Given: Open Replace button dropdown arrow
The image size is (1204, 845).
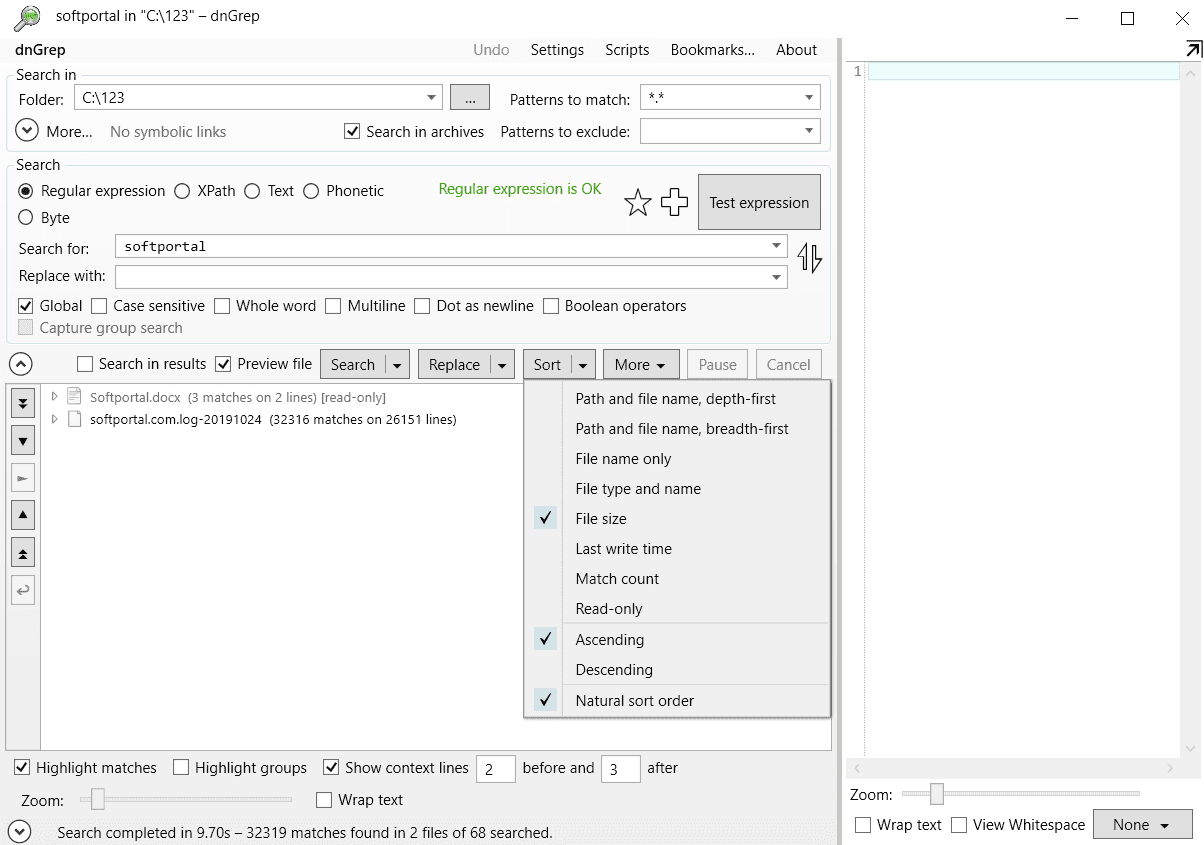Looking at the screenshot, I should click(503, 365).
